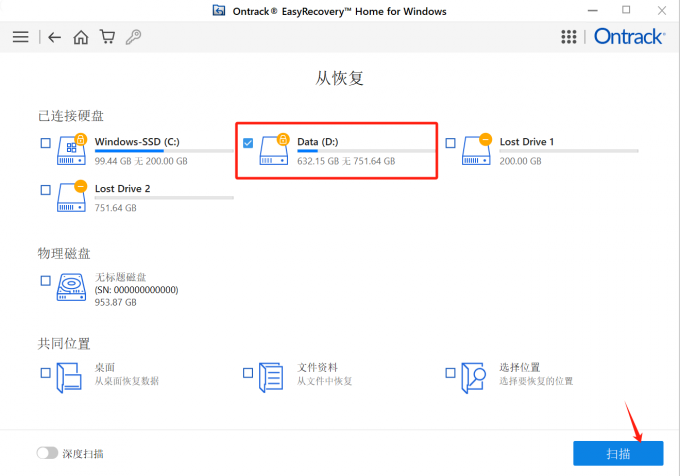The width and height of the screenshot is (680, 476).
Task: Click the Windows-SSD (C:) drive icon
Action: [x=72, y=150]
